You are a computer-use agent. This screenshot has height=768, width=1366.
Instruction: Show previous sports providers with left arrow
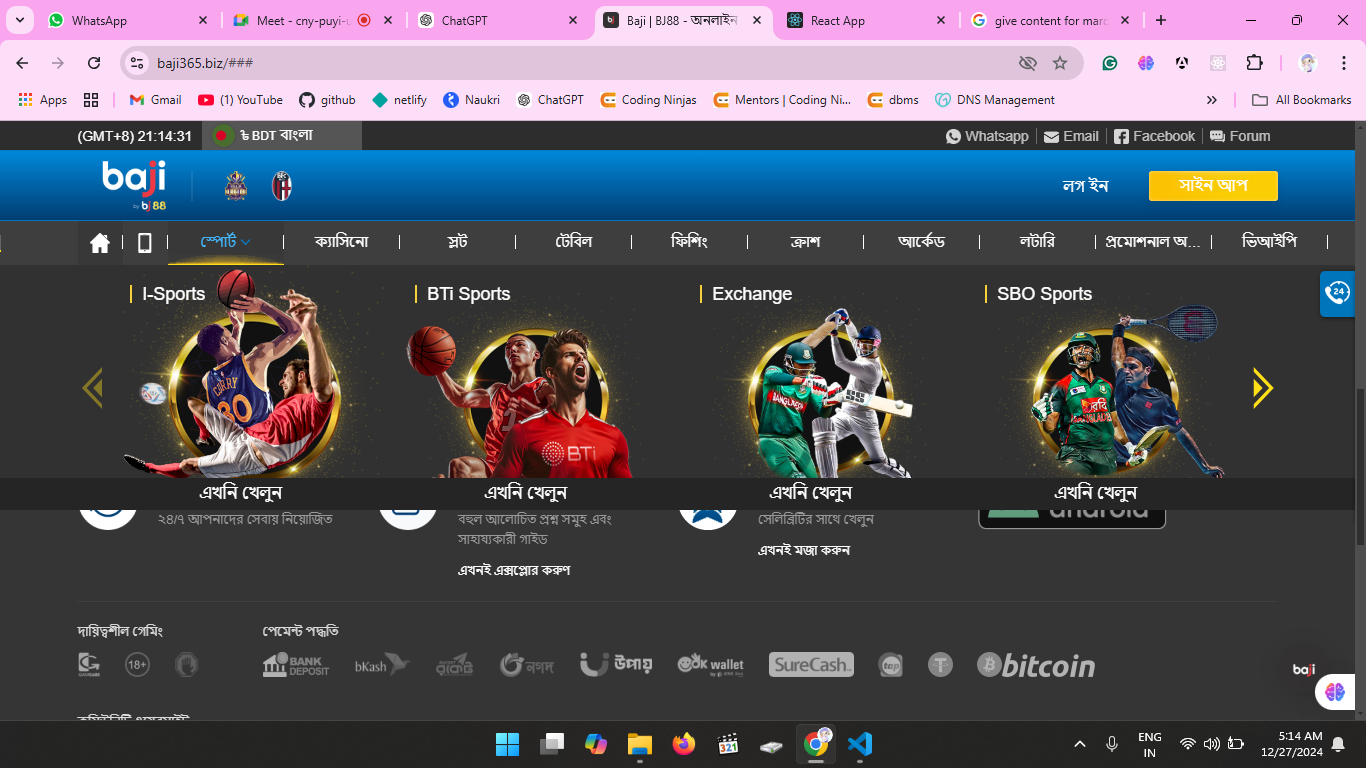click(92, 388)
